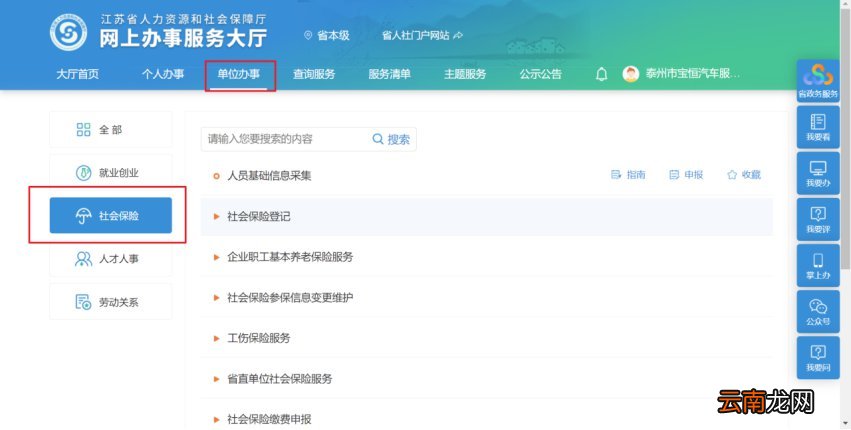Screen dimensions: 851x430
Task: Select the 劳动关系 category label
Action: (x=119, y=302)
